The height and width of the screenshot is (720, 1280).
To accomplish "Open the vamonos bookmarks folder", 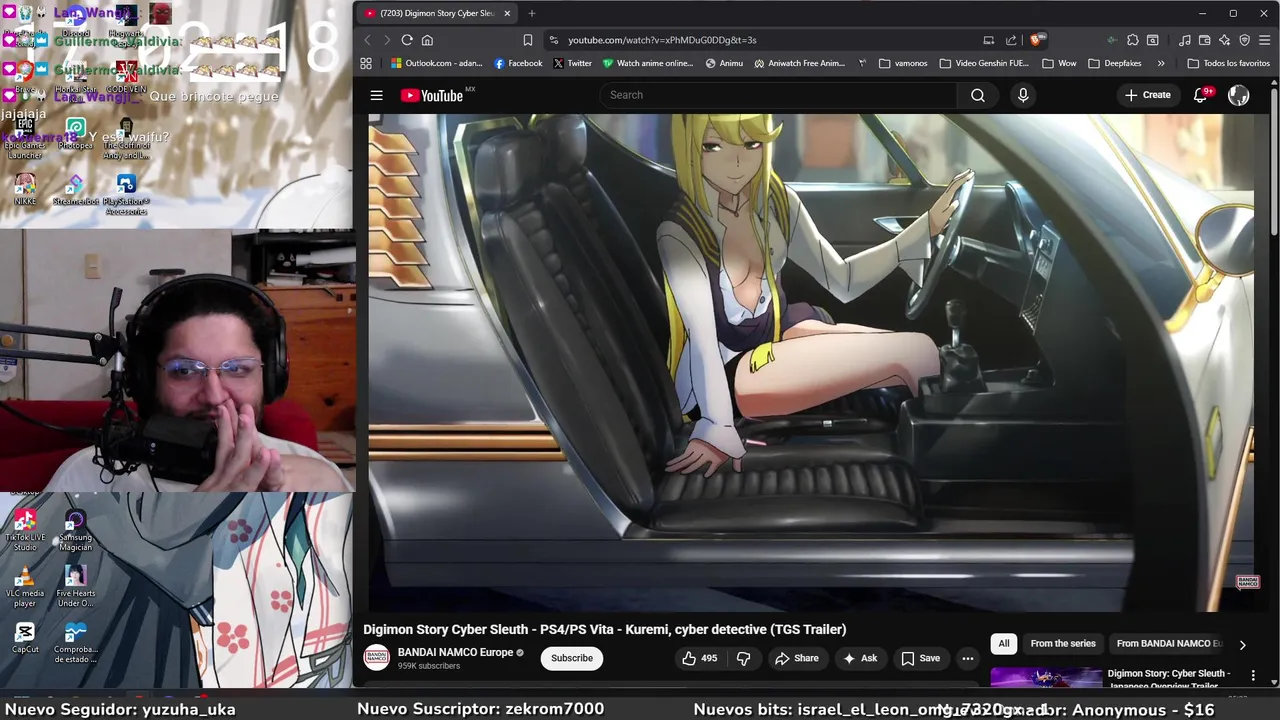I will [904, 63].
